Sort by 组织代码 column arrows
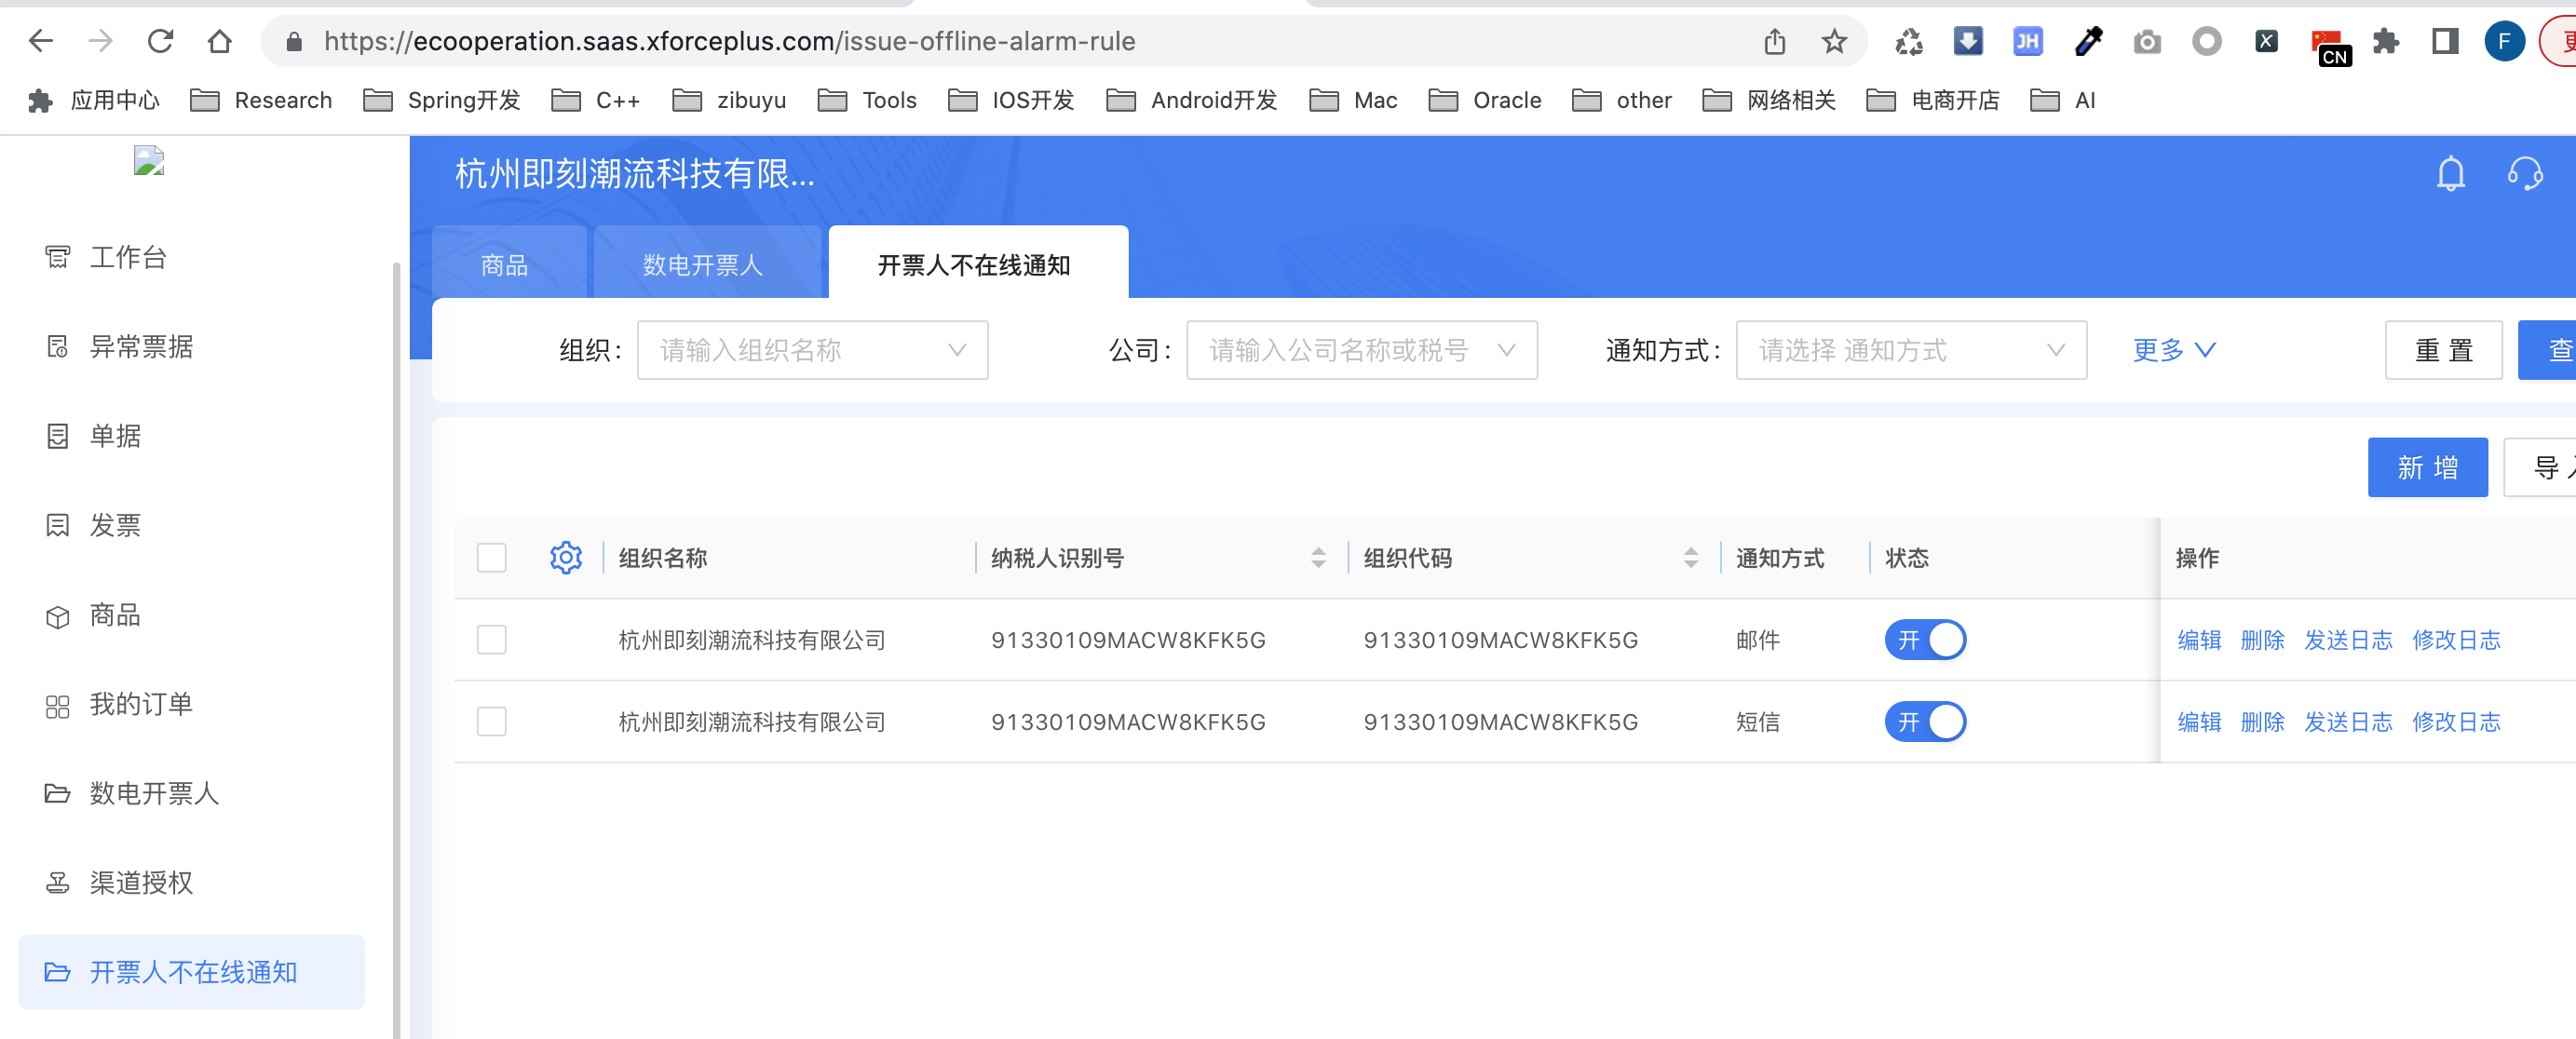The image size is (2576, 1039). (x=1690, y=558)
